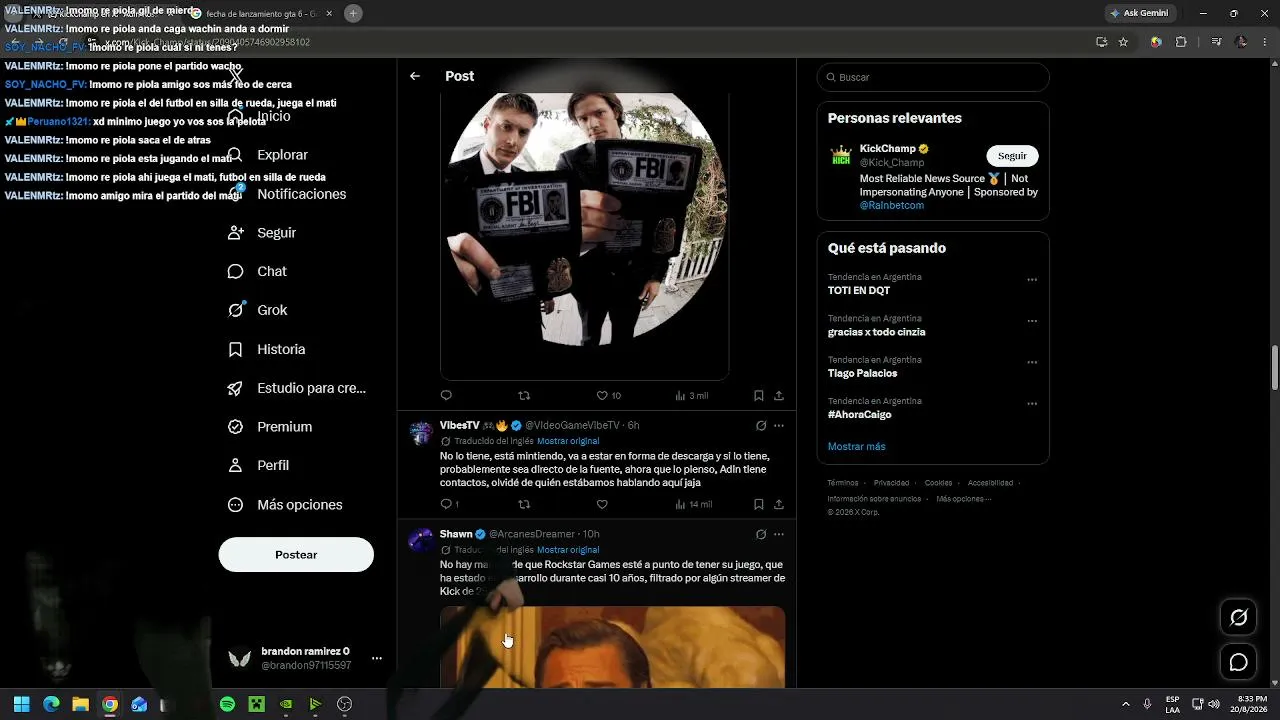View stats for the 3 mil views post
This screenshot has height=720, width=1280.
[x=691, y=396]
